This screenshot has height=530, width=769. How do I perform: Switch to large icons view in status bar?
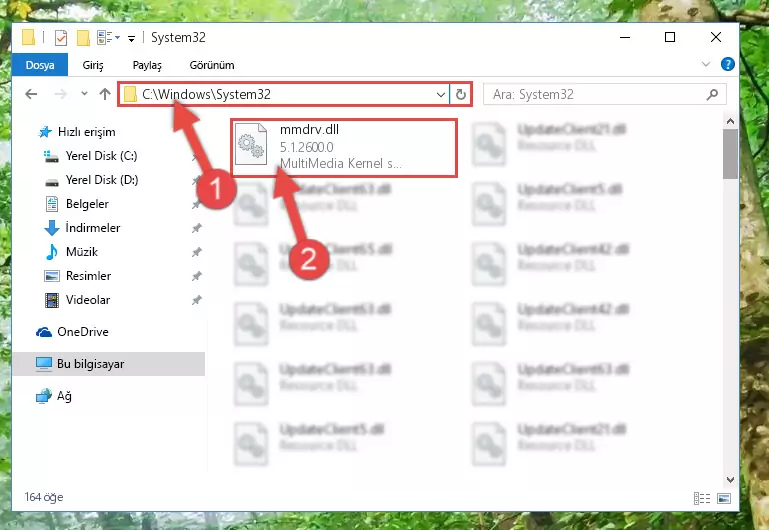click(724, 498)
